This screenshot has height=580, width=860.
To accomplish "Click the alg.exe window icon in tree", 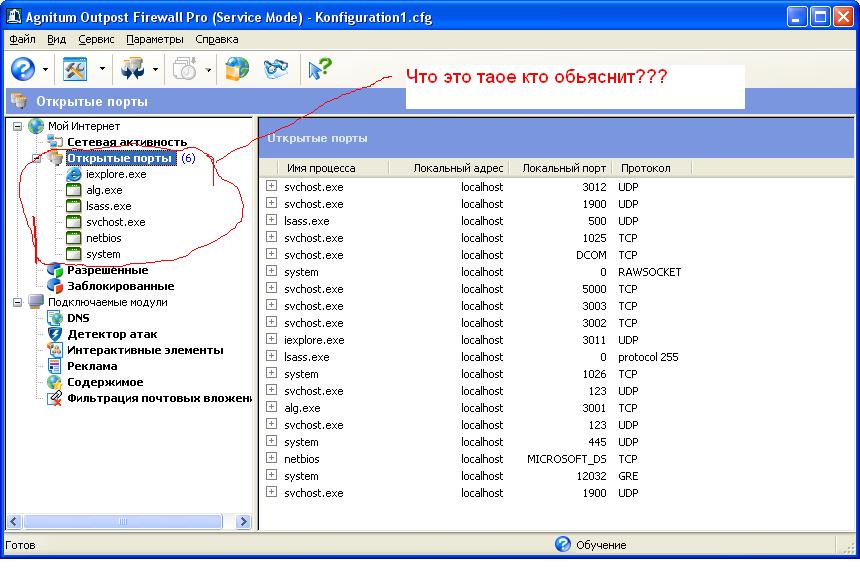I will (73, 190).
